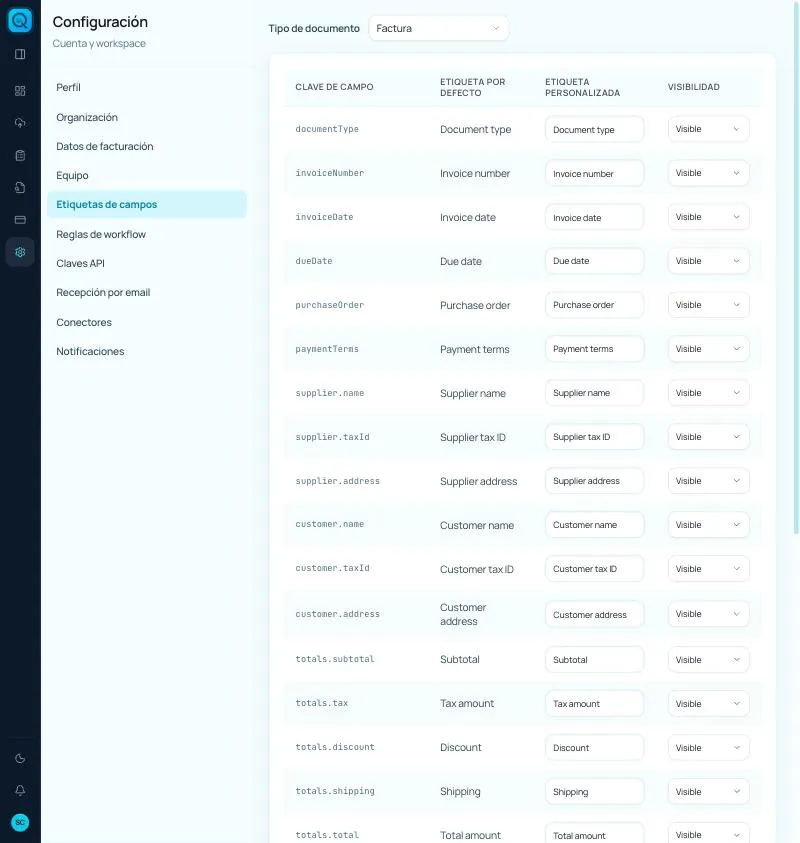Open the Tipo de documento dropdown
This screenshot has width=800, height=843.
(438, 28)
